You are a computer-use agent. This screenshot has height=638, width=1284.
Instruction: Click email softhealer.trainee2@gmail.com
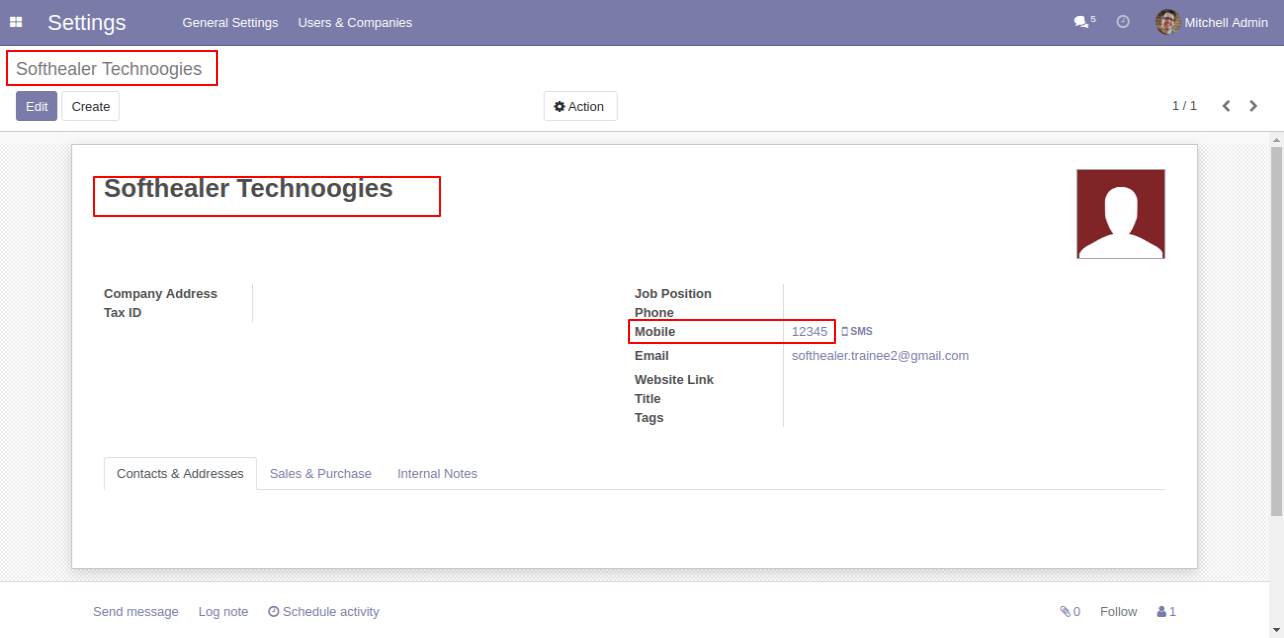pyautogui.click(x=880, y=356)
